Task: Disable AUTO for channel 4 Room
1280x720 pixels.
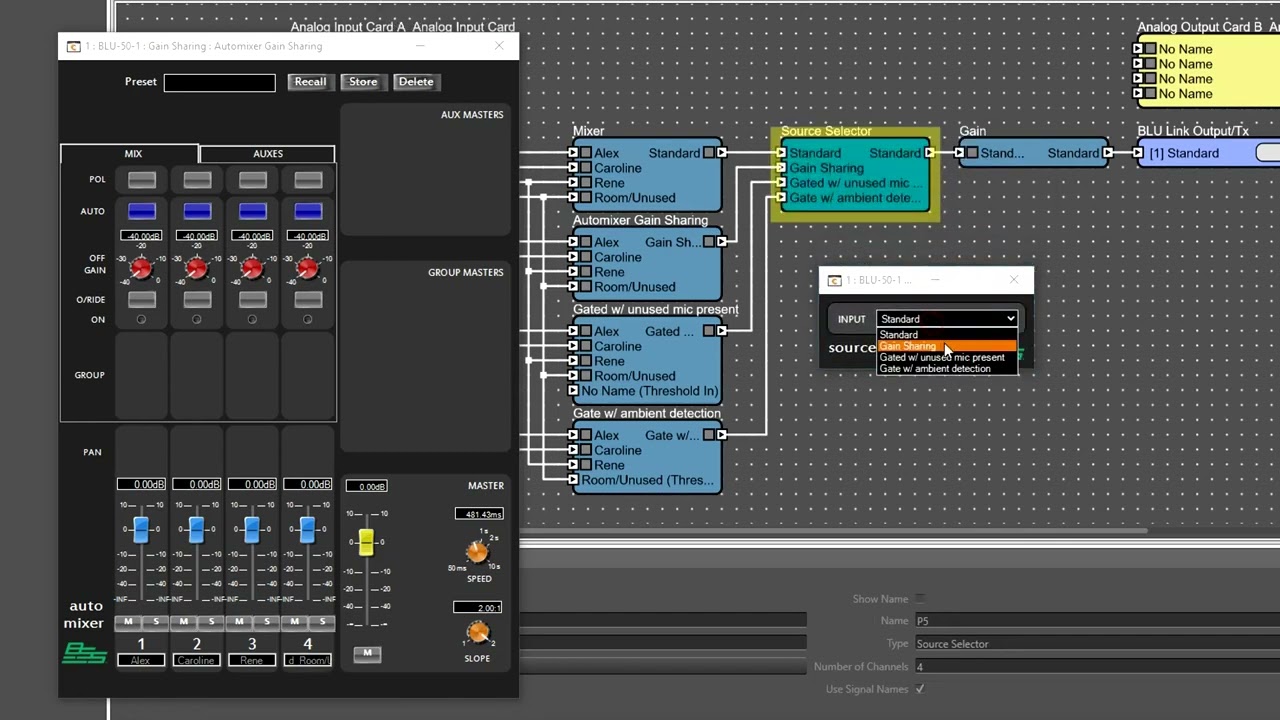Action: [x=308, y=211]
